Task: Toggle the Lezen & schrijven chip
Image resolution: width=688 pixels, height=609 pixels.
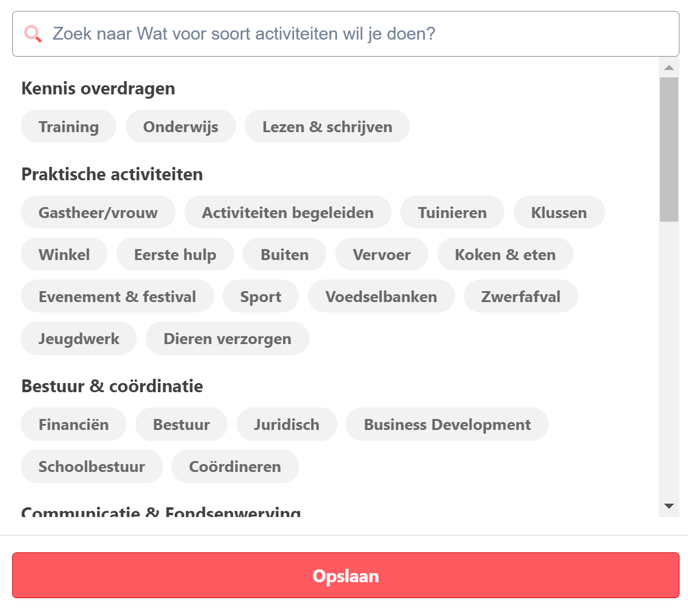Action: (x=327, y=127)
